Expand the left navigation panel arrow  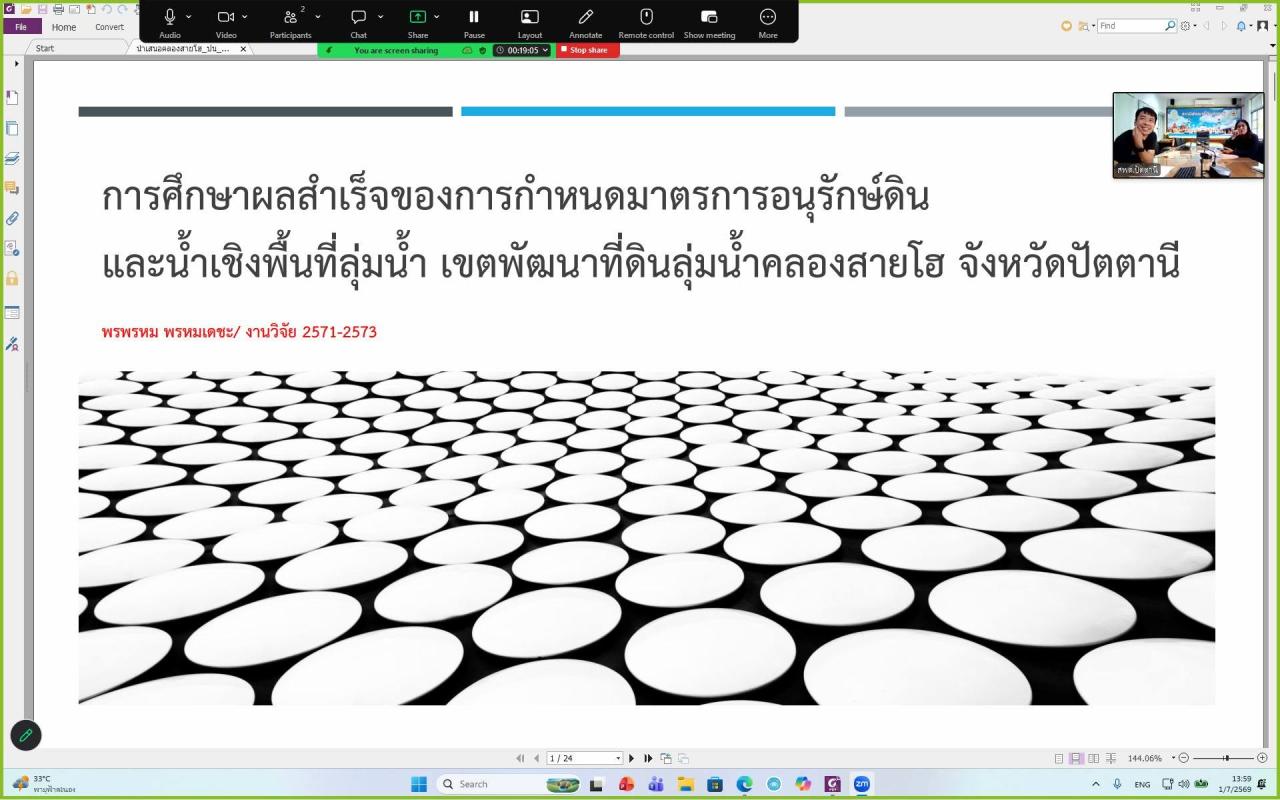(17, 63)
